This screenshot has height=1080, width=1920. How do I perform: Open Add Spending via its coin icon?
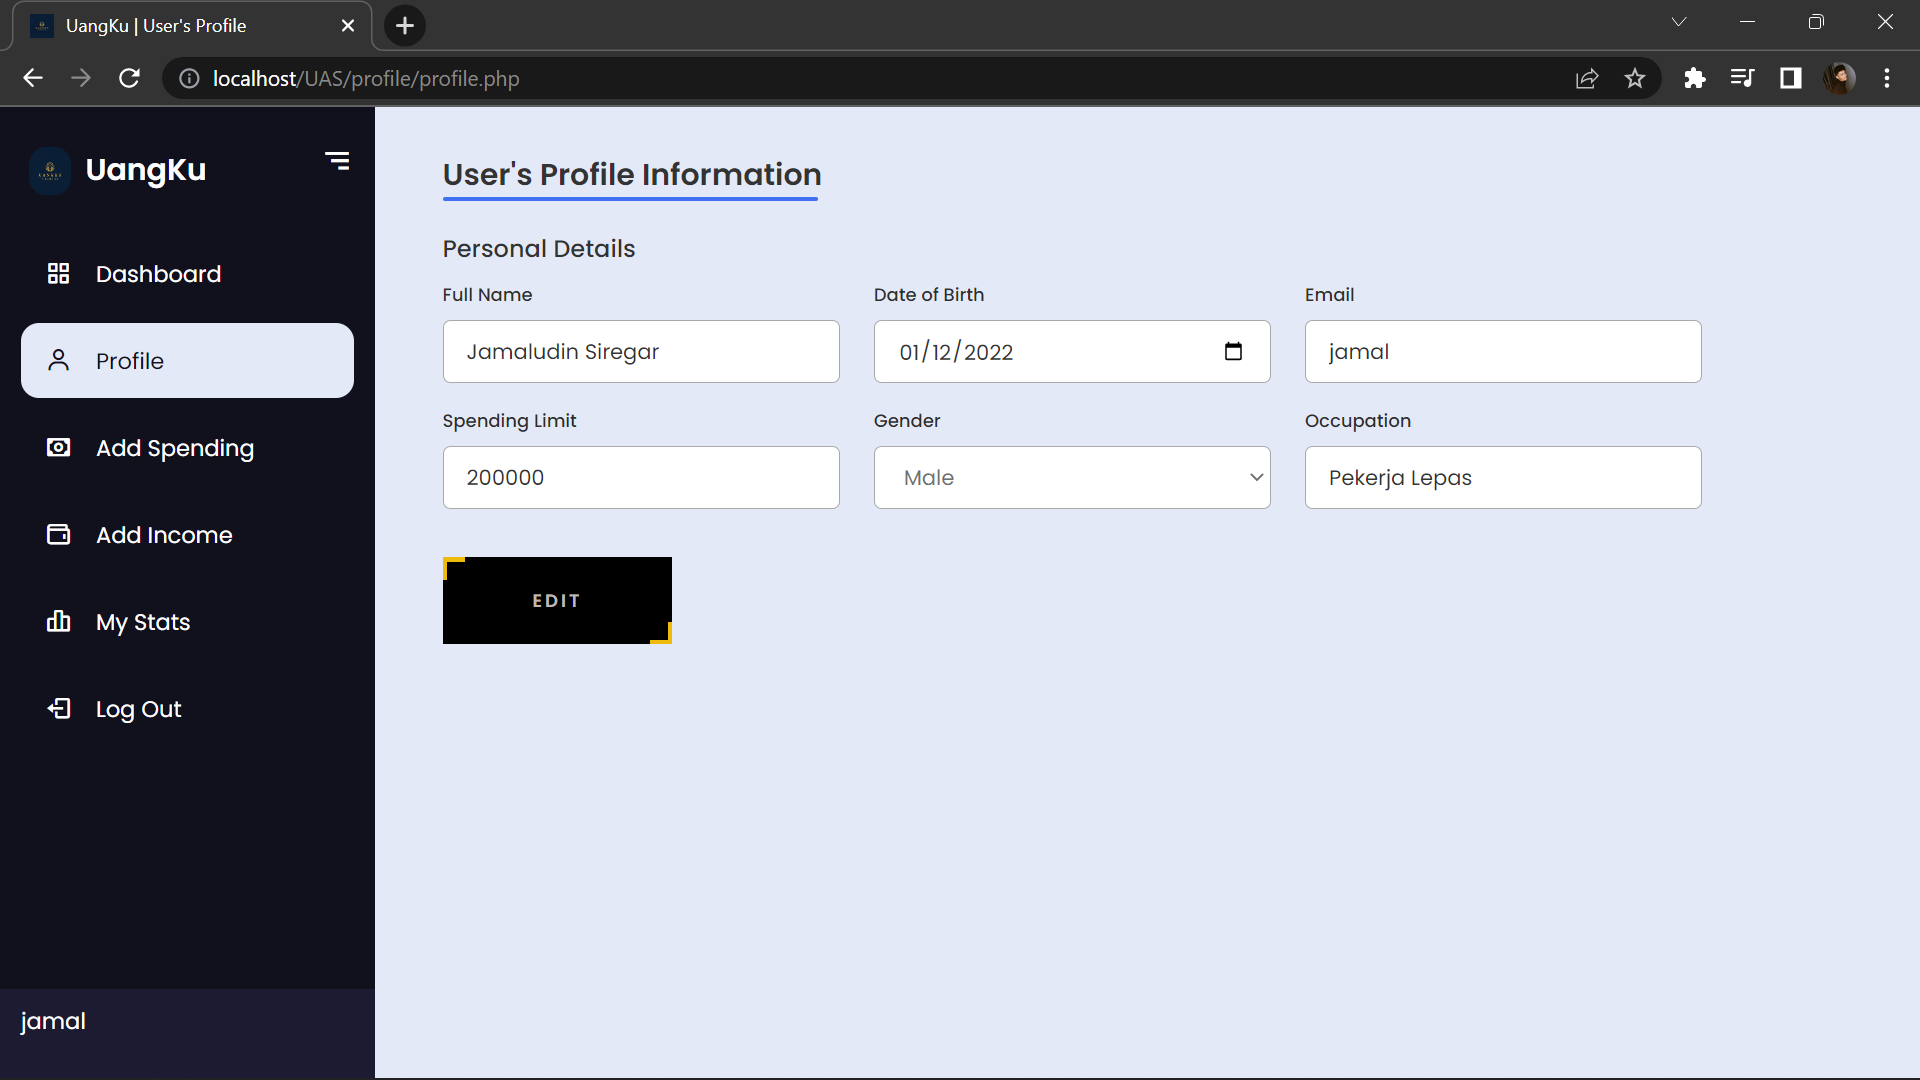59,448
